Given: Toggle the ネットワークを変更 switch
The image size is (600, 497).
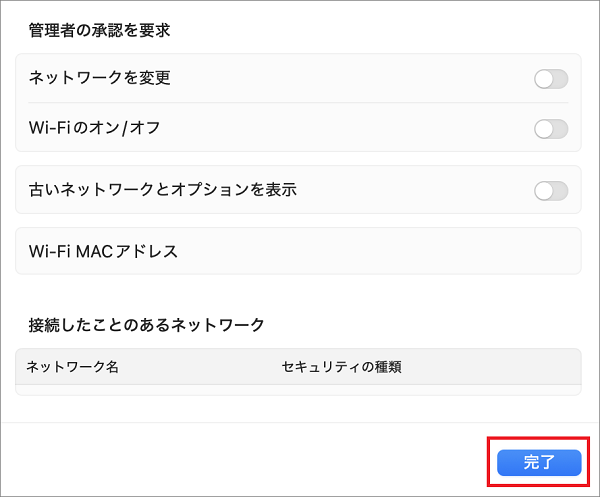Looking at the screenshot, I should (551, 79).
